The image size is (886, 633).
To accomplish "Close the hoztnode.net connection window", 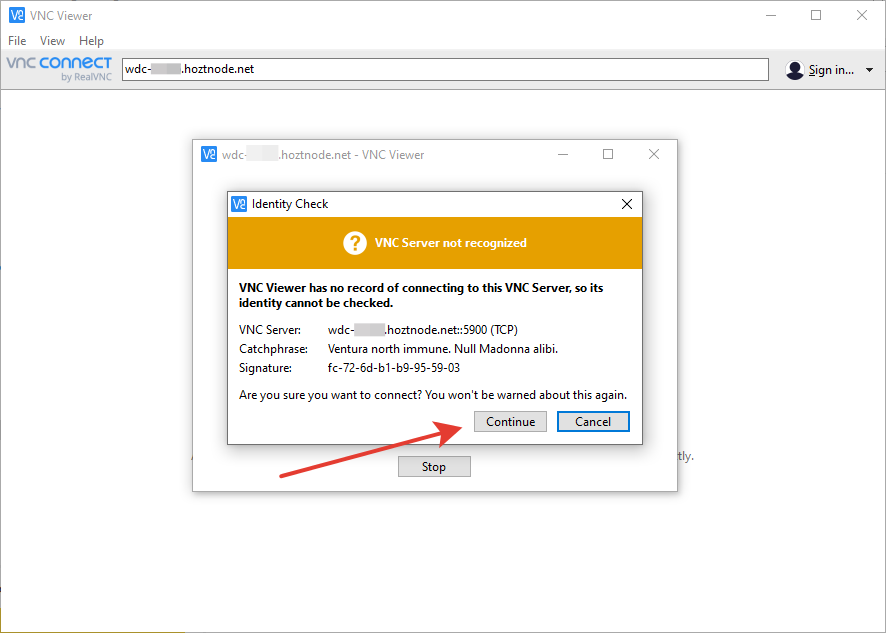I will [654, 154].
